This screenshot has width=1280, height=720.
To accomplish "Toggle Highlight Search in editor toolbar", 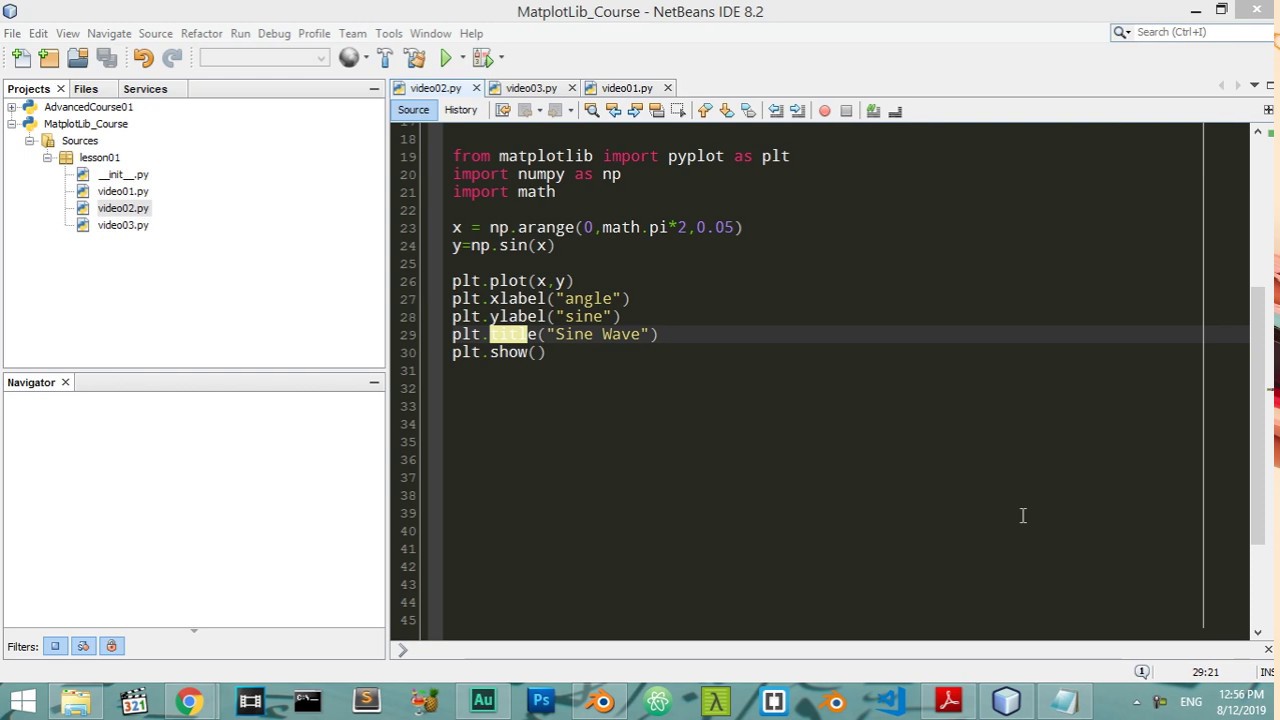I will click(x=657, y=111).
